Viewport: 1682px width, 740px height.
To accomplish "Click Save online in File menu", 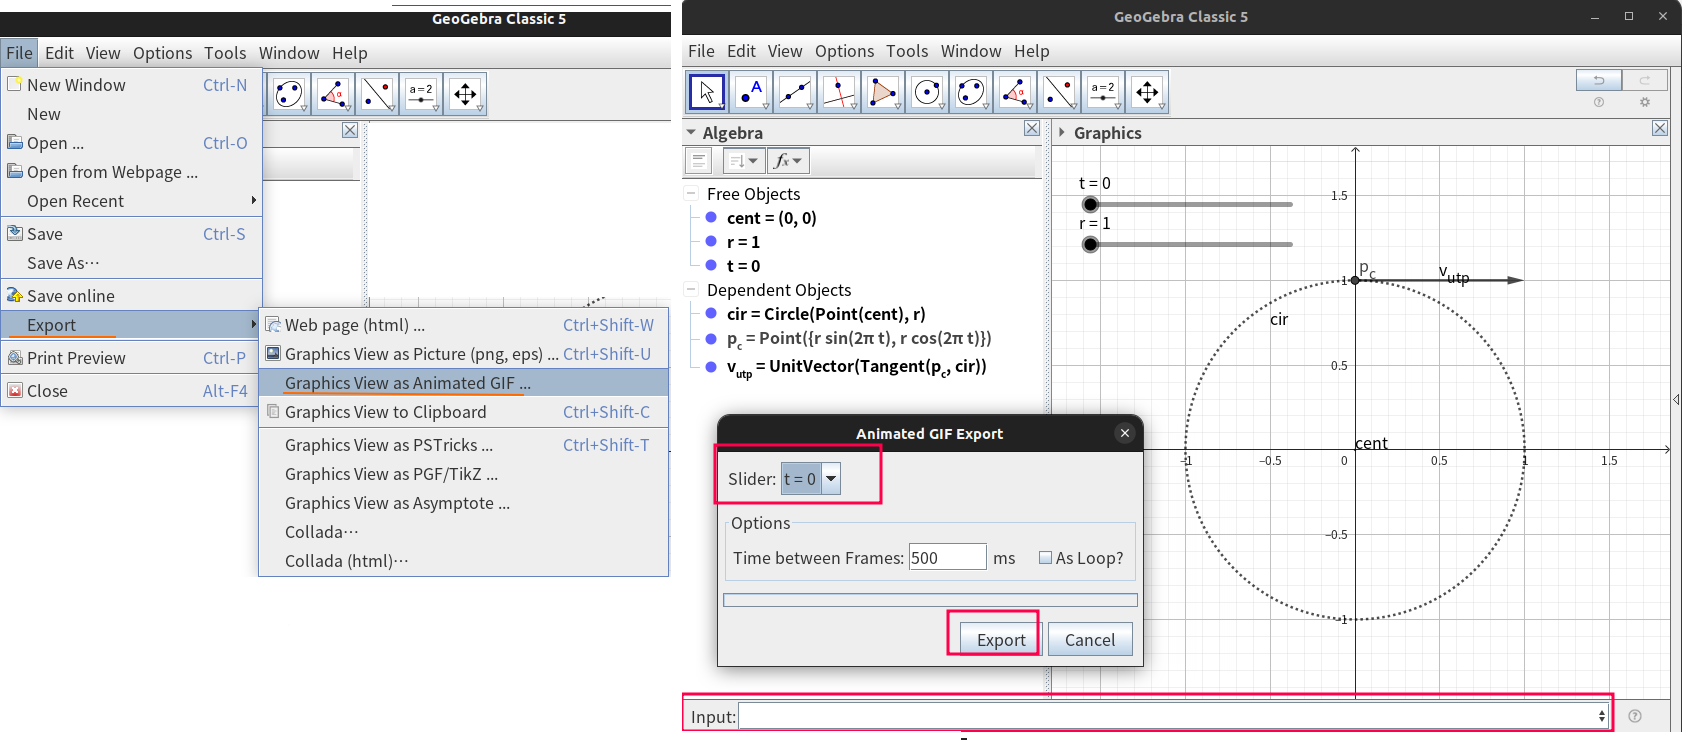I will point(131,296).
